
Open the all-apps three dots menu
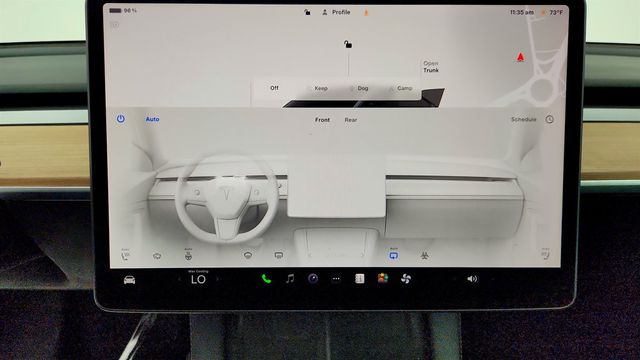coord(336,279)
